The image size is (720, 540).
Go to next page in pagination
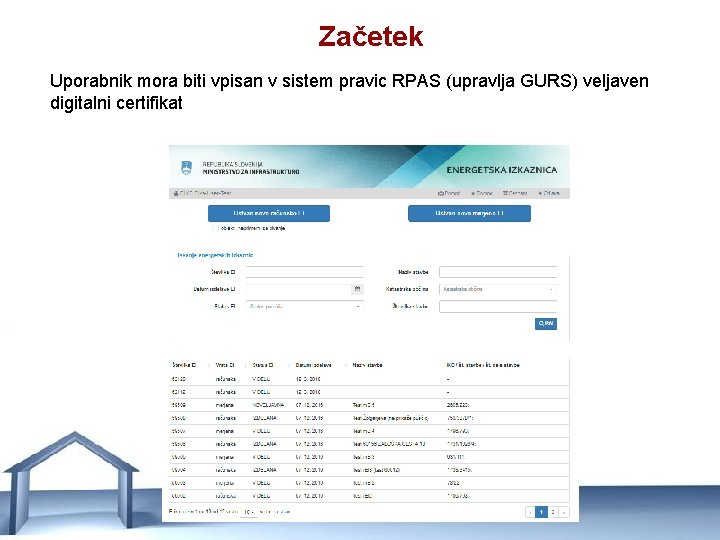point(564,512)
